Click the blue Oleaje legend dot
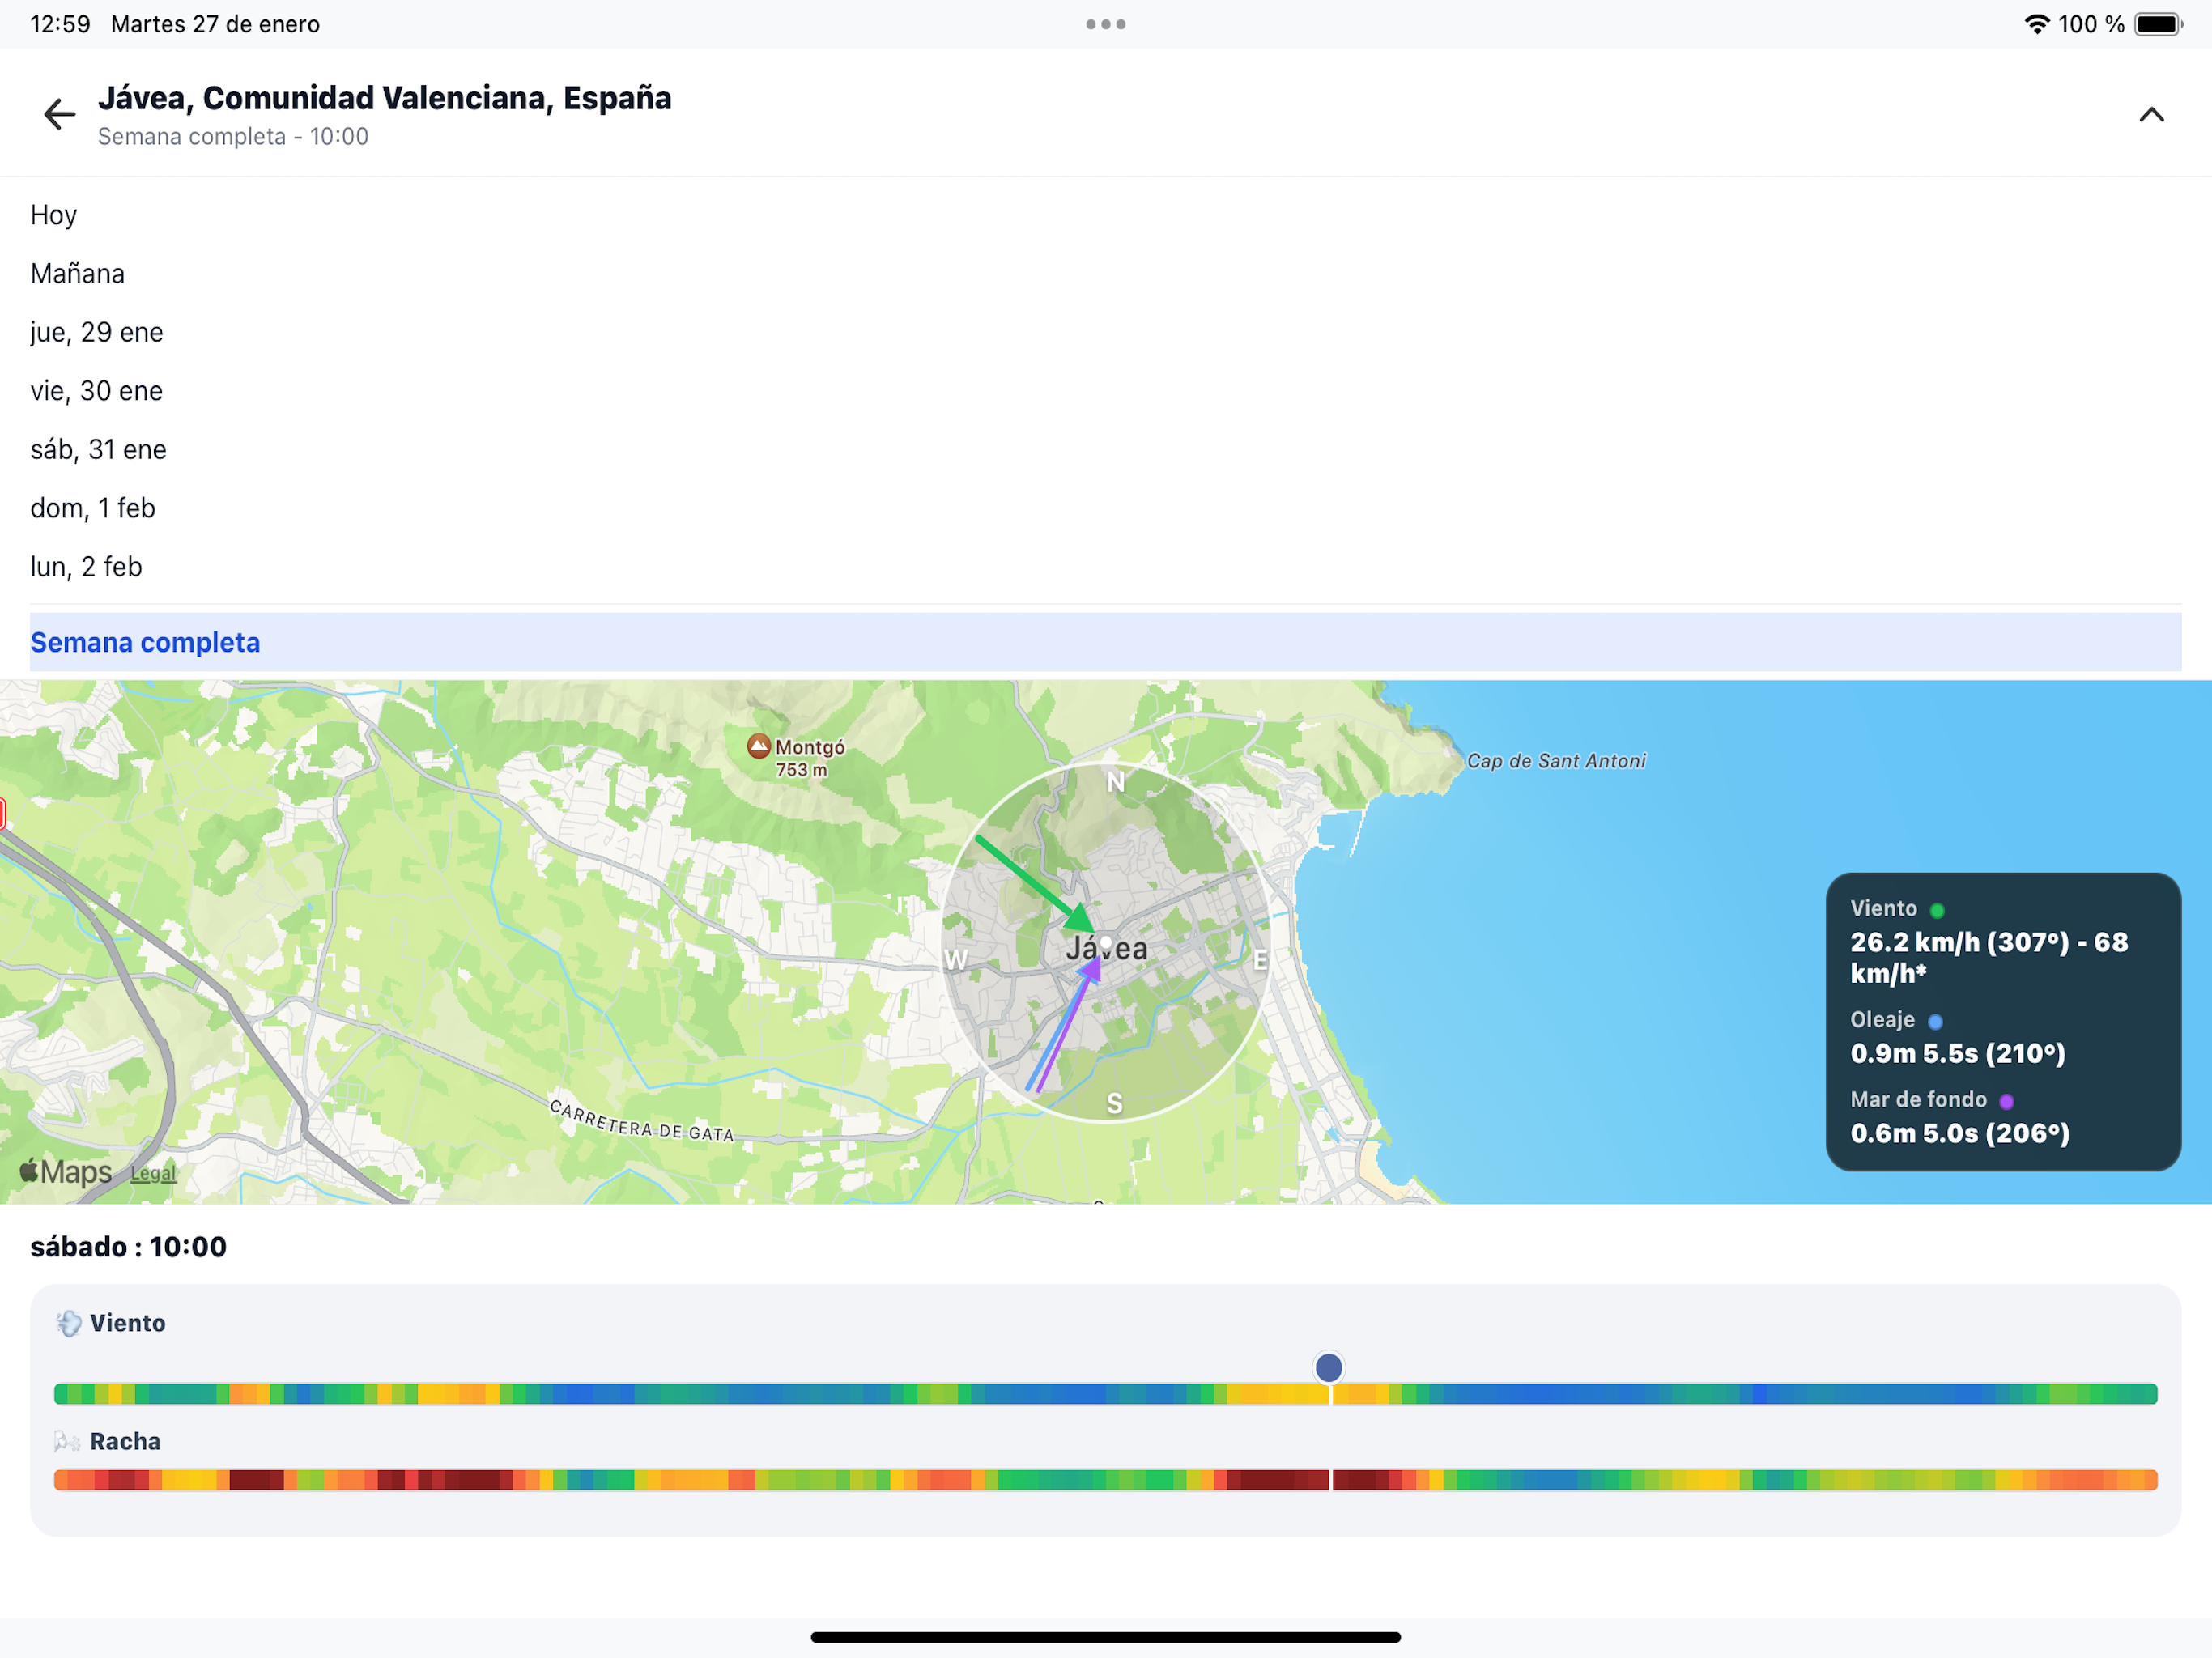 1935,1021
